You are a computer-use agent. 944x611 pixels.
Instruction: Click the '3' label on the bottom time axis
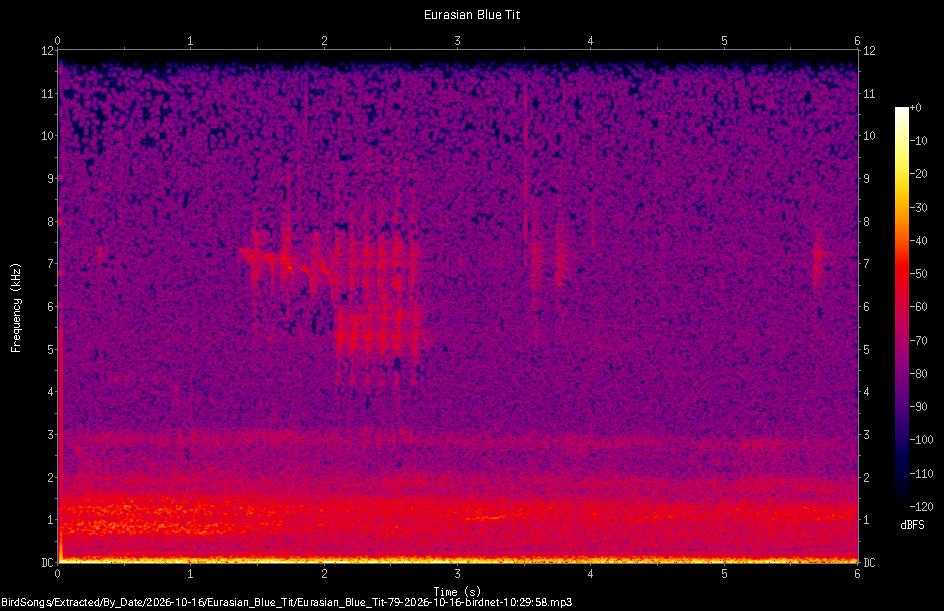458,574
